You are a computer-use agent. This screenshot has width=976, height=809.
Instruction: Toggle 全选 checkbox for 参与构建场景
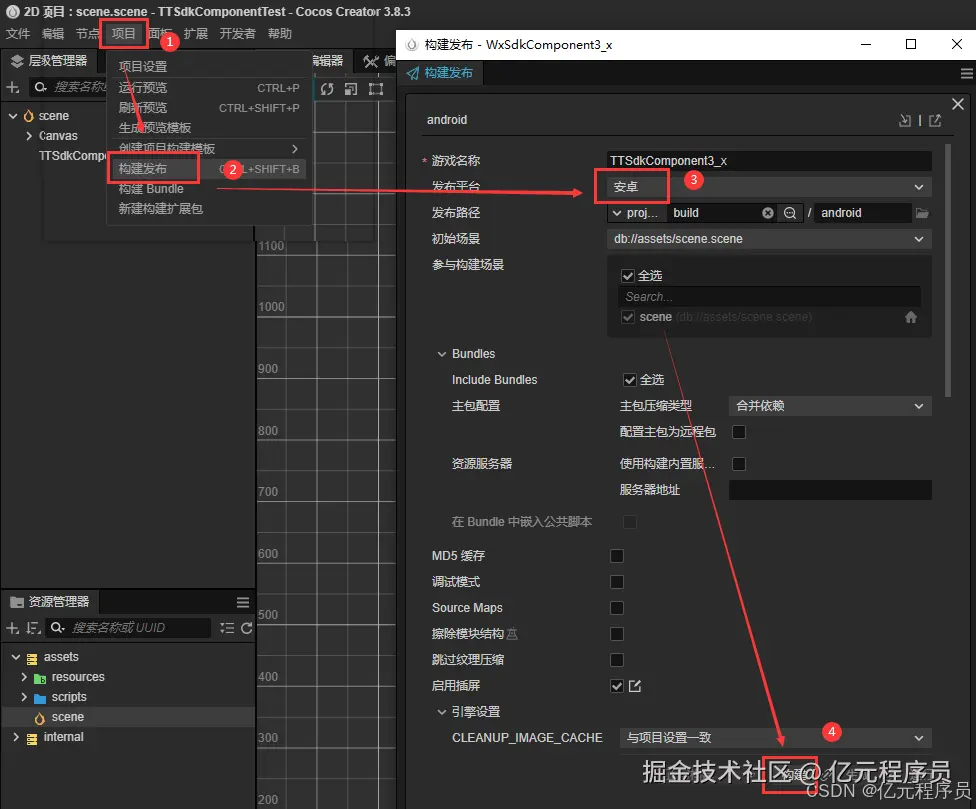click(x=628, y=276)
